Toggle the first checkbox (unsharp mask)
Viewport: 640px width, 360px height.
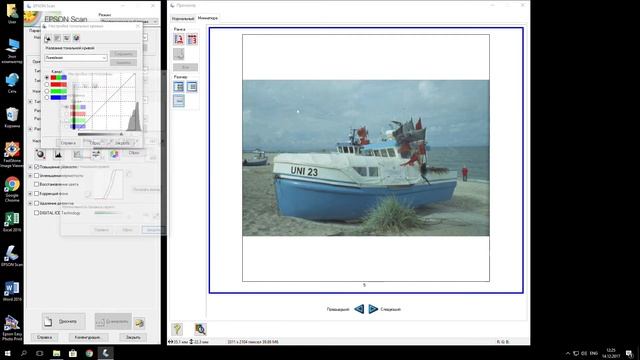36,167
